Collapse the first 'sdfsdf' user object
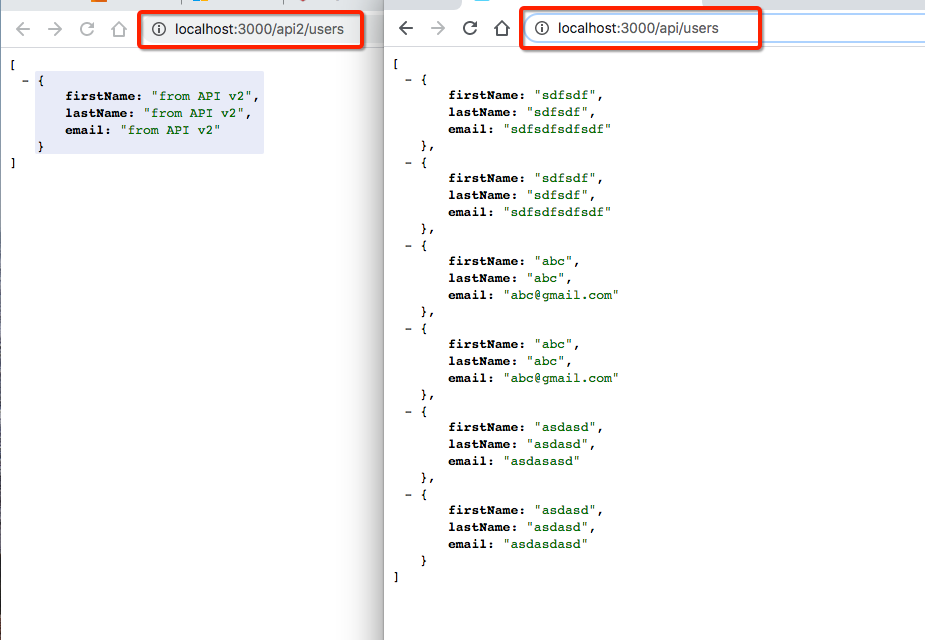The height and width of the screenshot is (640, 925). pyautogui.click(x=407, y=79)
